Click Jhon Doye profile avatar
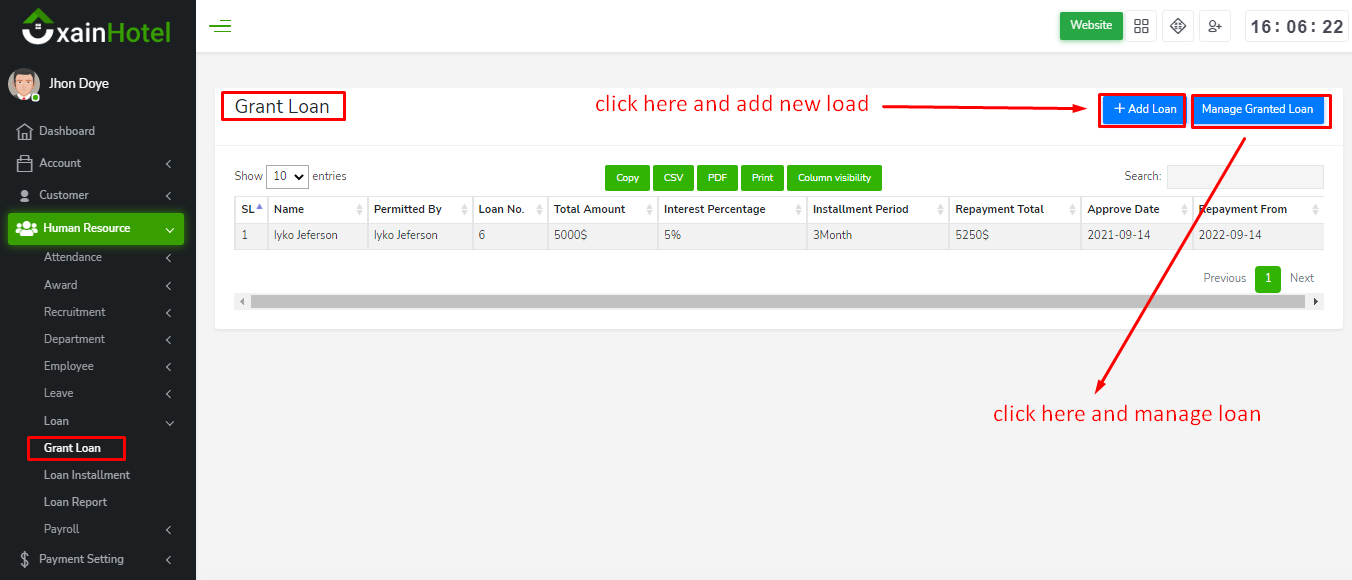The height and width of the screenshot is (580, 1352). (24, 84)
